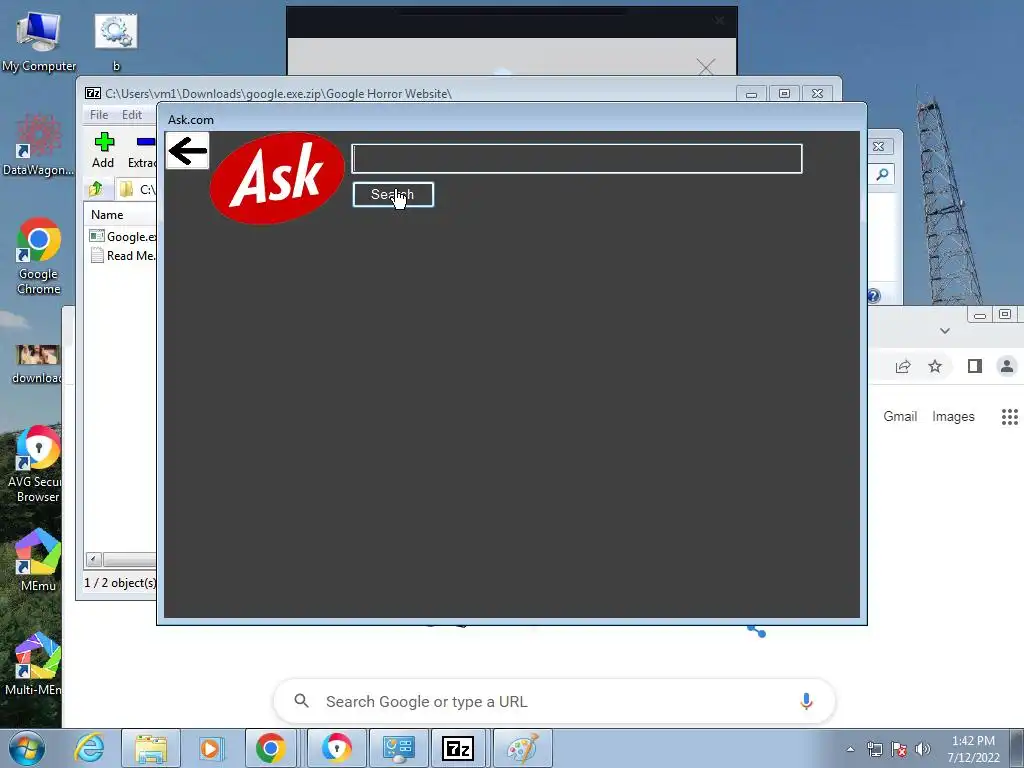Select the 'b' settings file desktop icon
1024x768 pixels.
tap(116, 40)
